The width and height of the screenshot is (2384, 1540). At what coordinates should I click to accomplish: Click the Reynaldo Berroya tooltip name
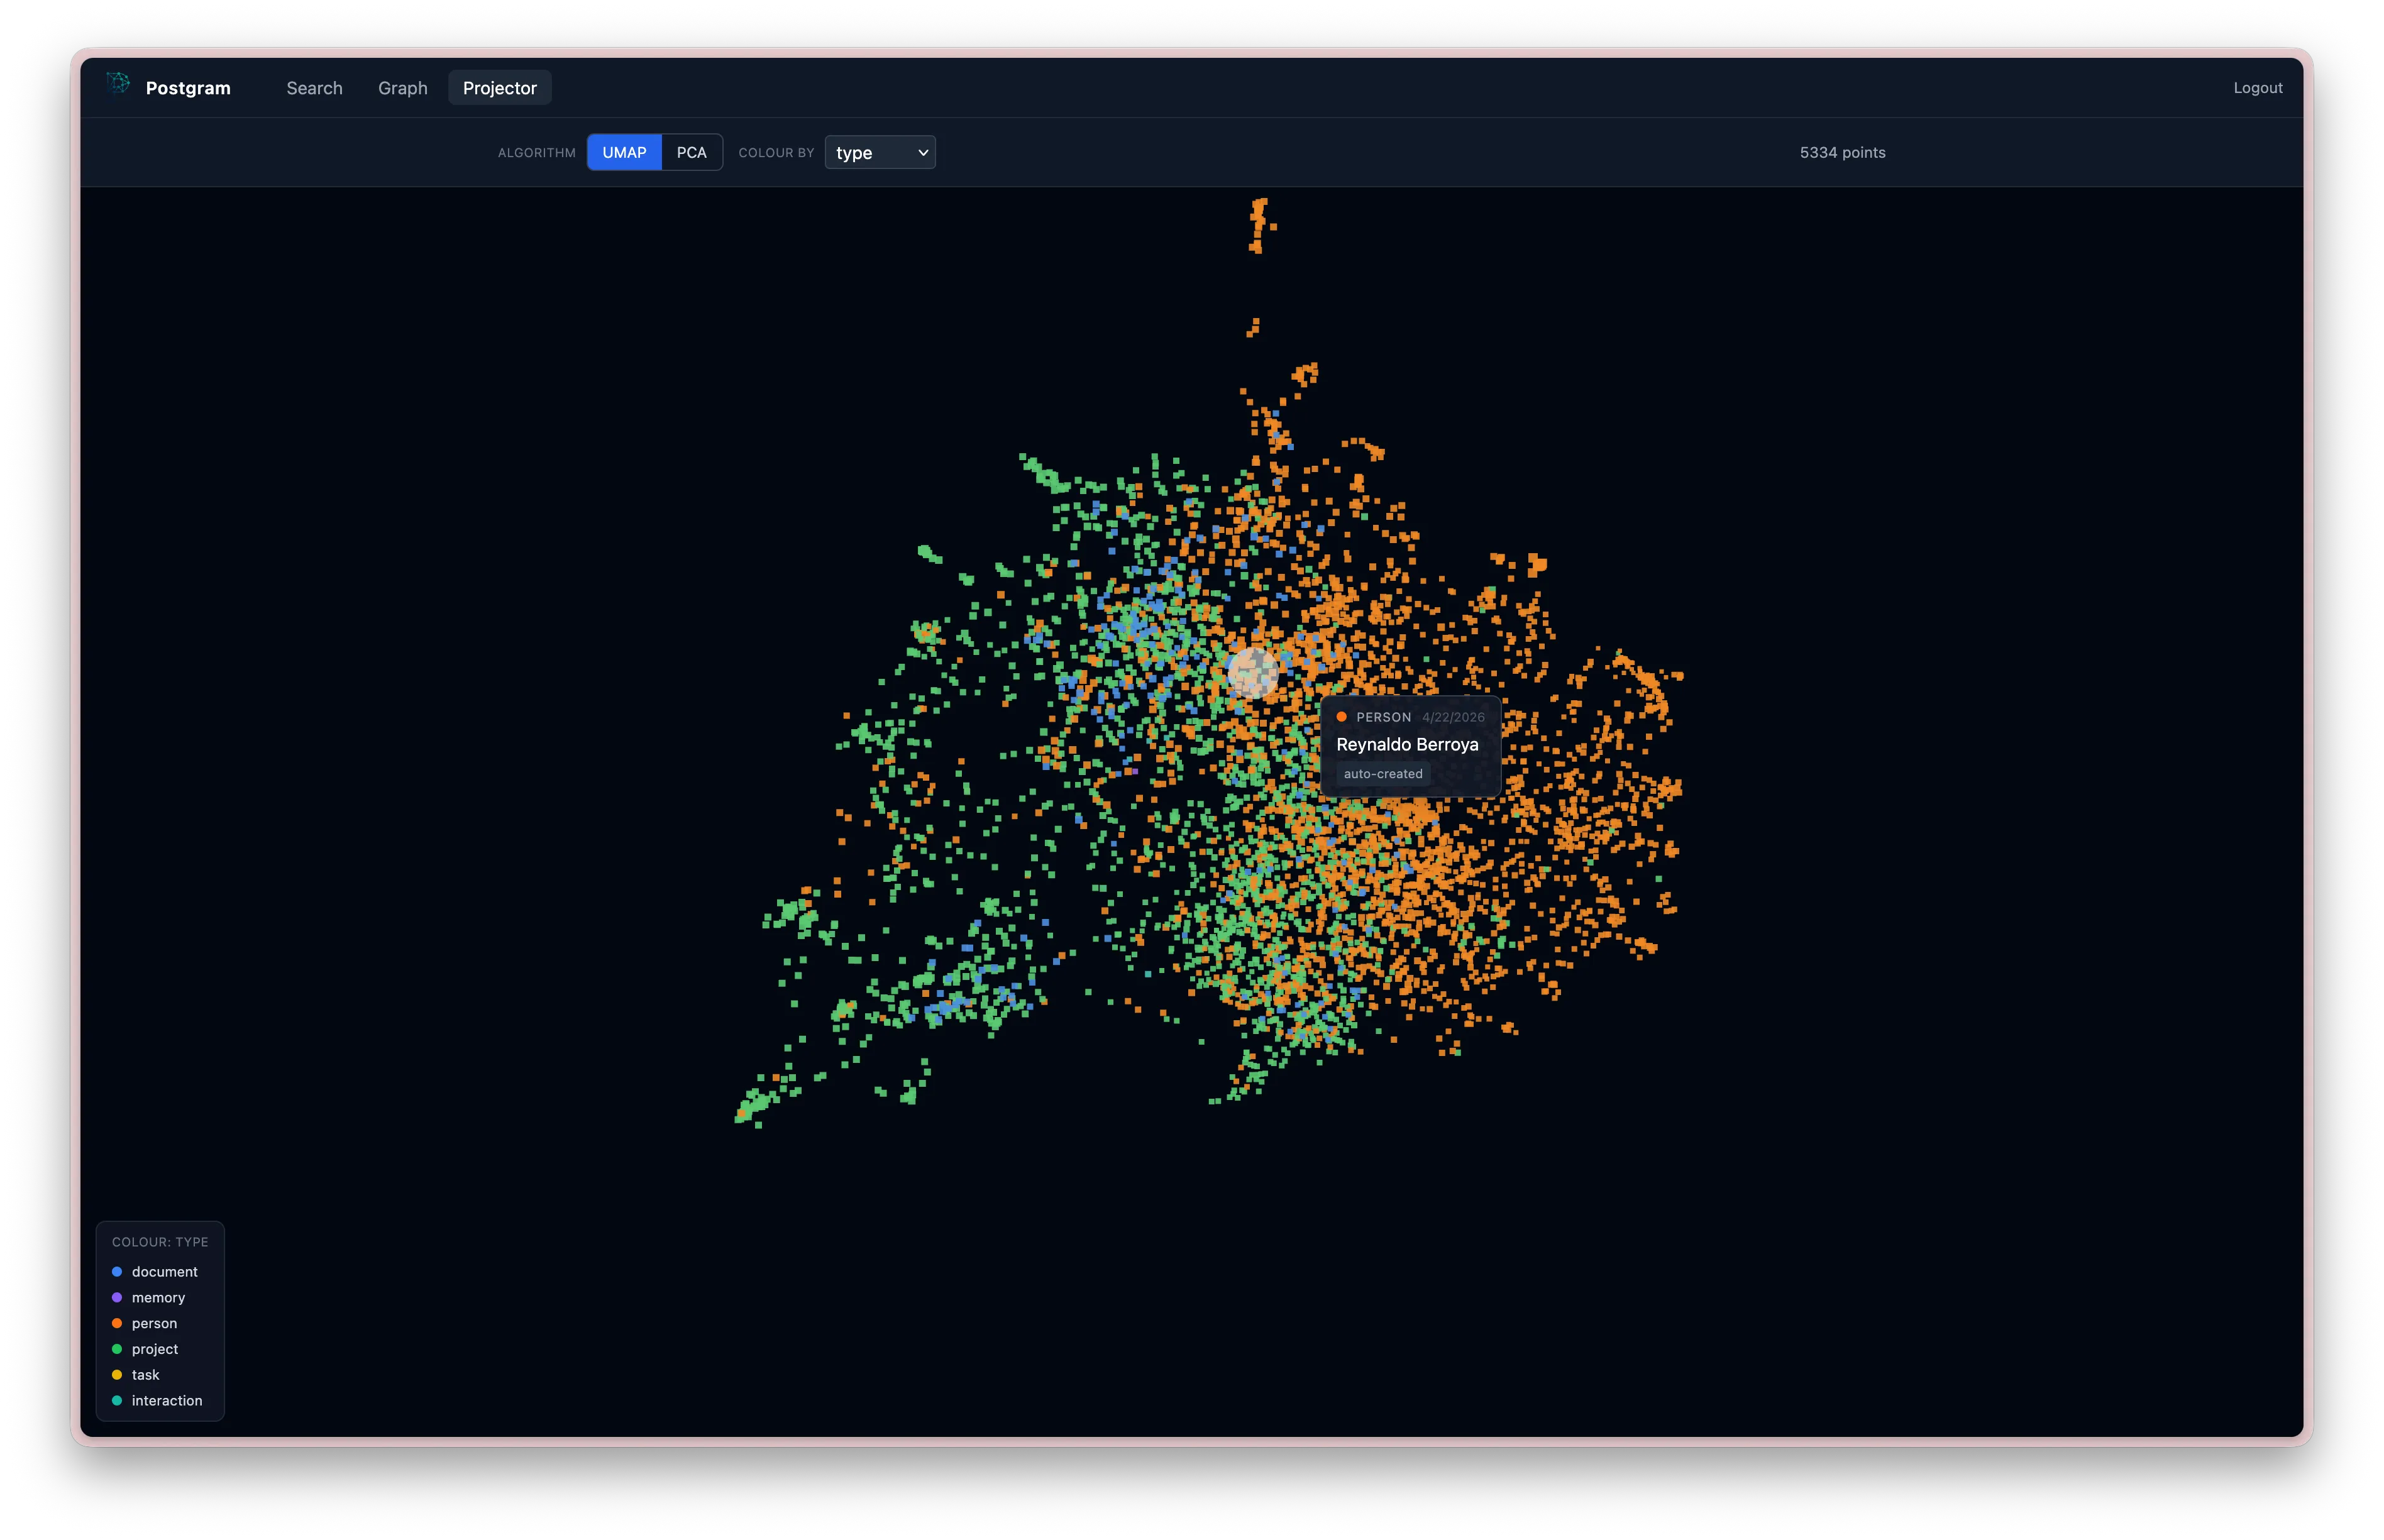click(1407, 744)
